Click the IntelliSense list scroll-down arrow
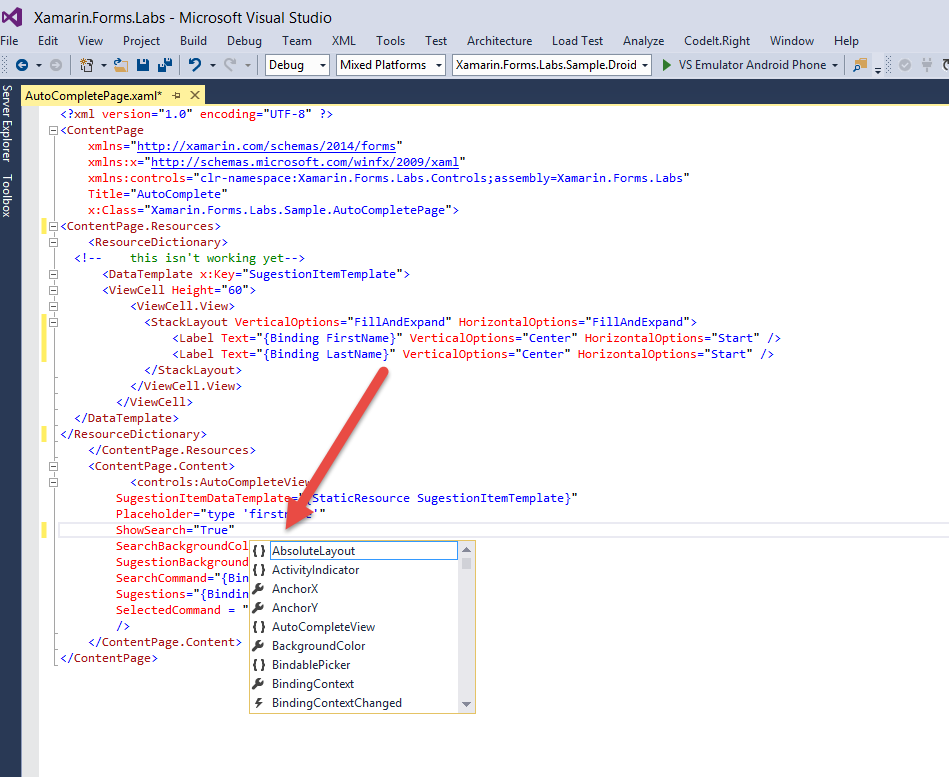Screen dimensions: 949x777 466,704
